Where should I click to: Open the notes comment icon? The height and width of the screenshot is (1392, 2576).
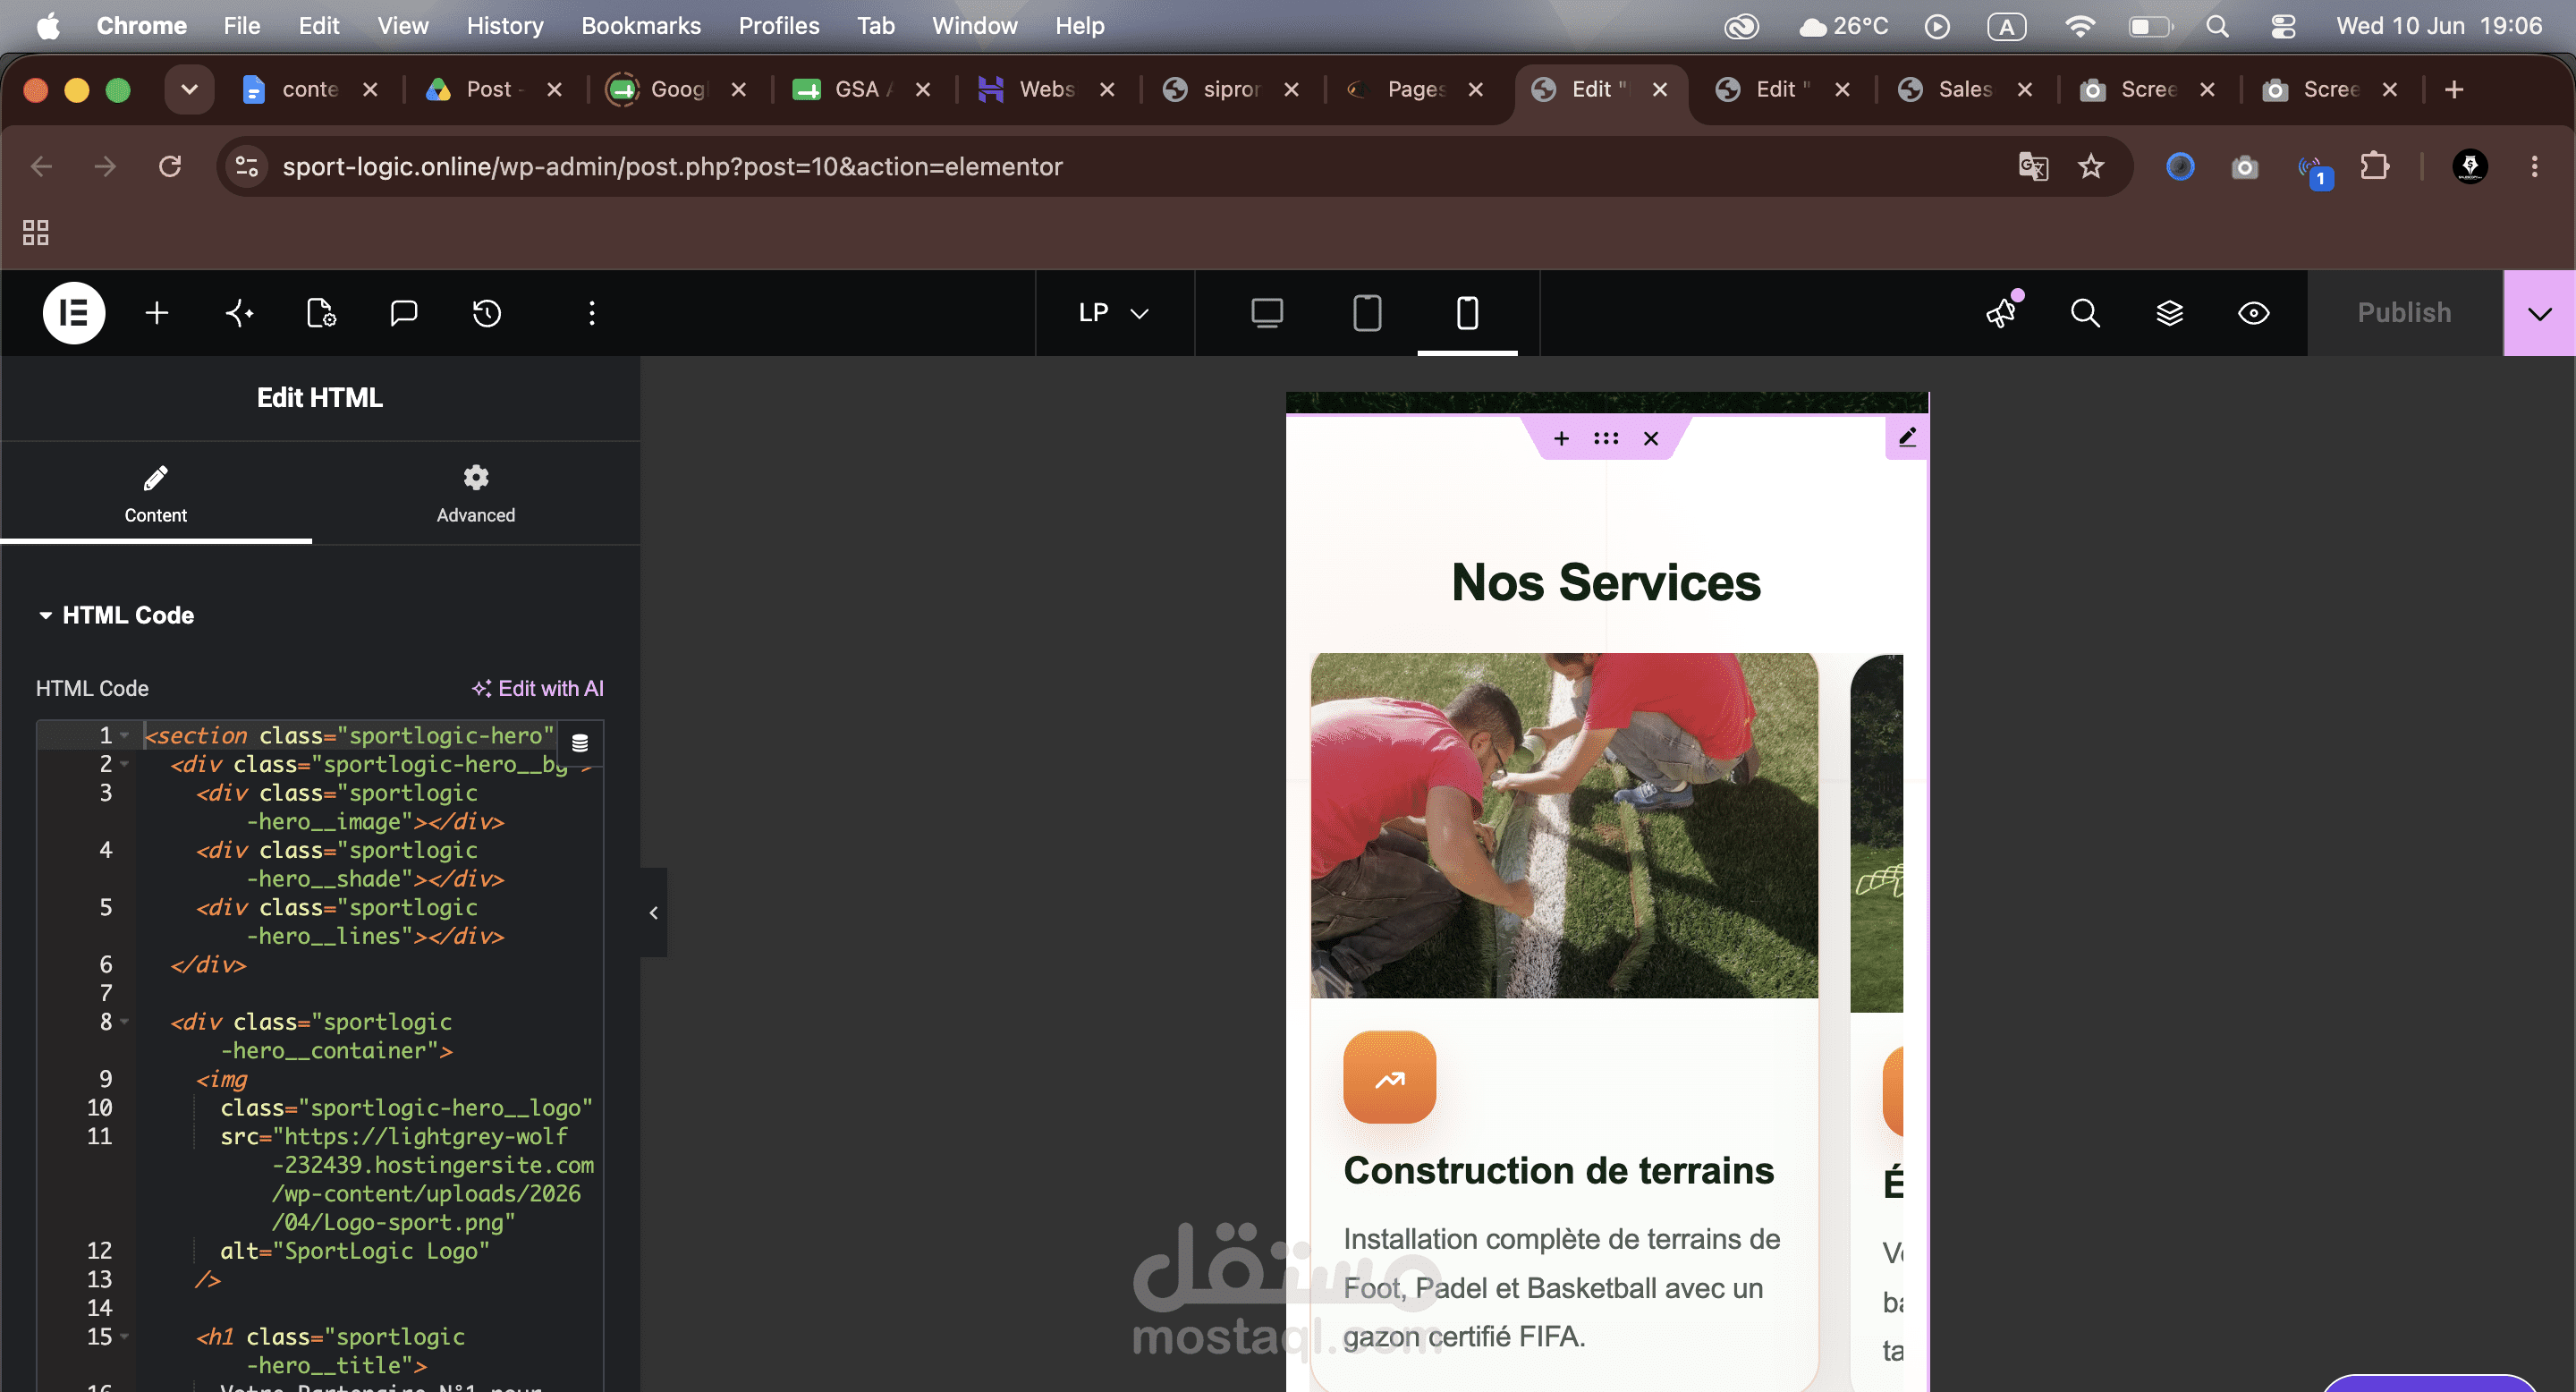tap(404, 313)
